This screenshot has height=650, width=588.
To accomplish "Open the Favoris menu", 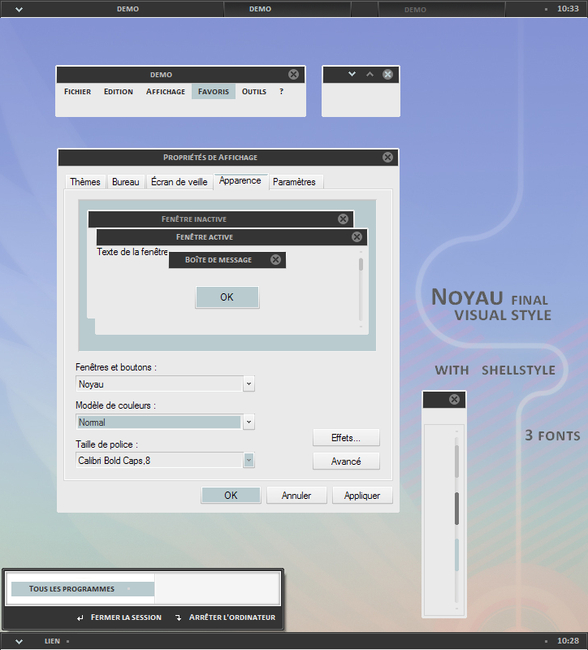I will pyautogui.click(x=214, y=92).
